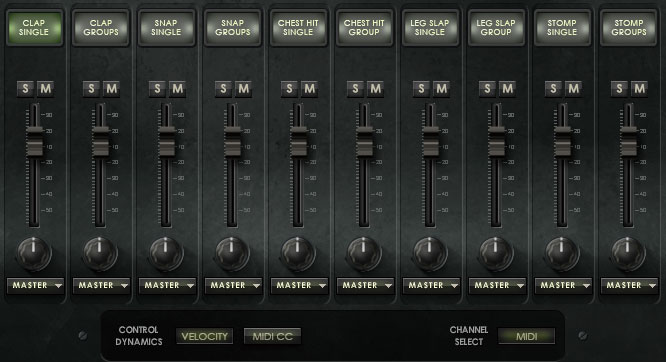This screenshot has width=666, height=362.
Task: Solo the Stomp Groups channel
Action: [619, 89]
